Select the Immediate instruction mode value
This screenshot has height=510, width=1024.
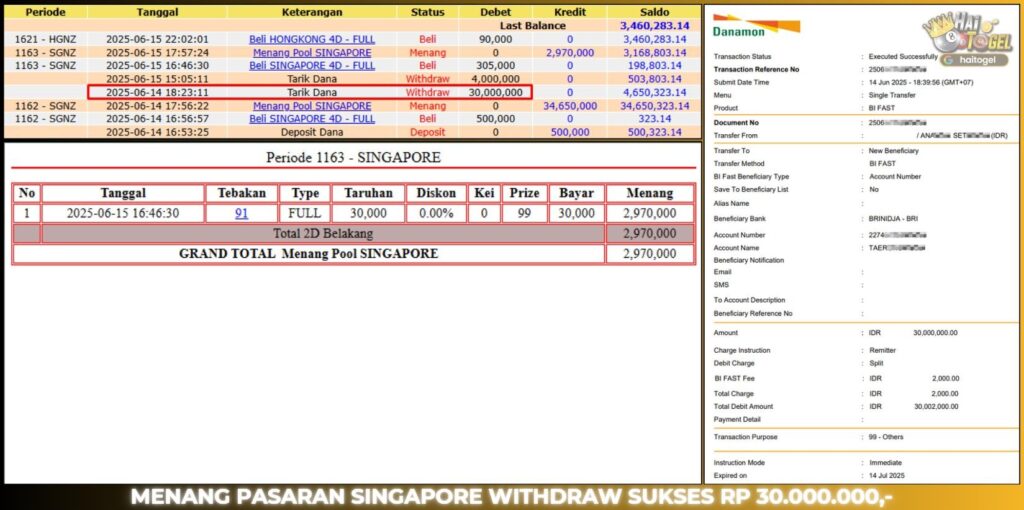pos(885,462)
